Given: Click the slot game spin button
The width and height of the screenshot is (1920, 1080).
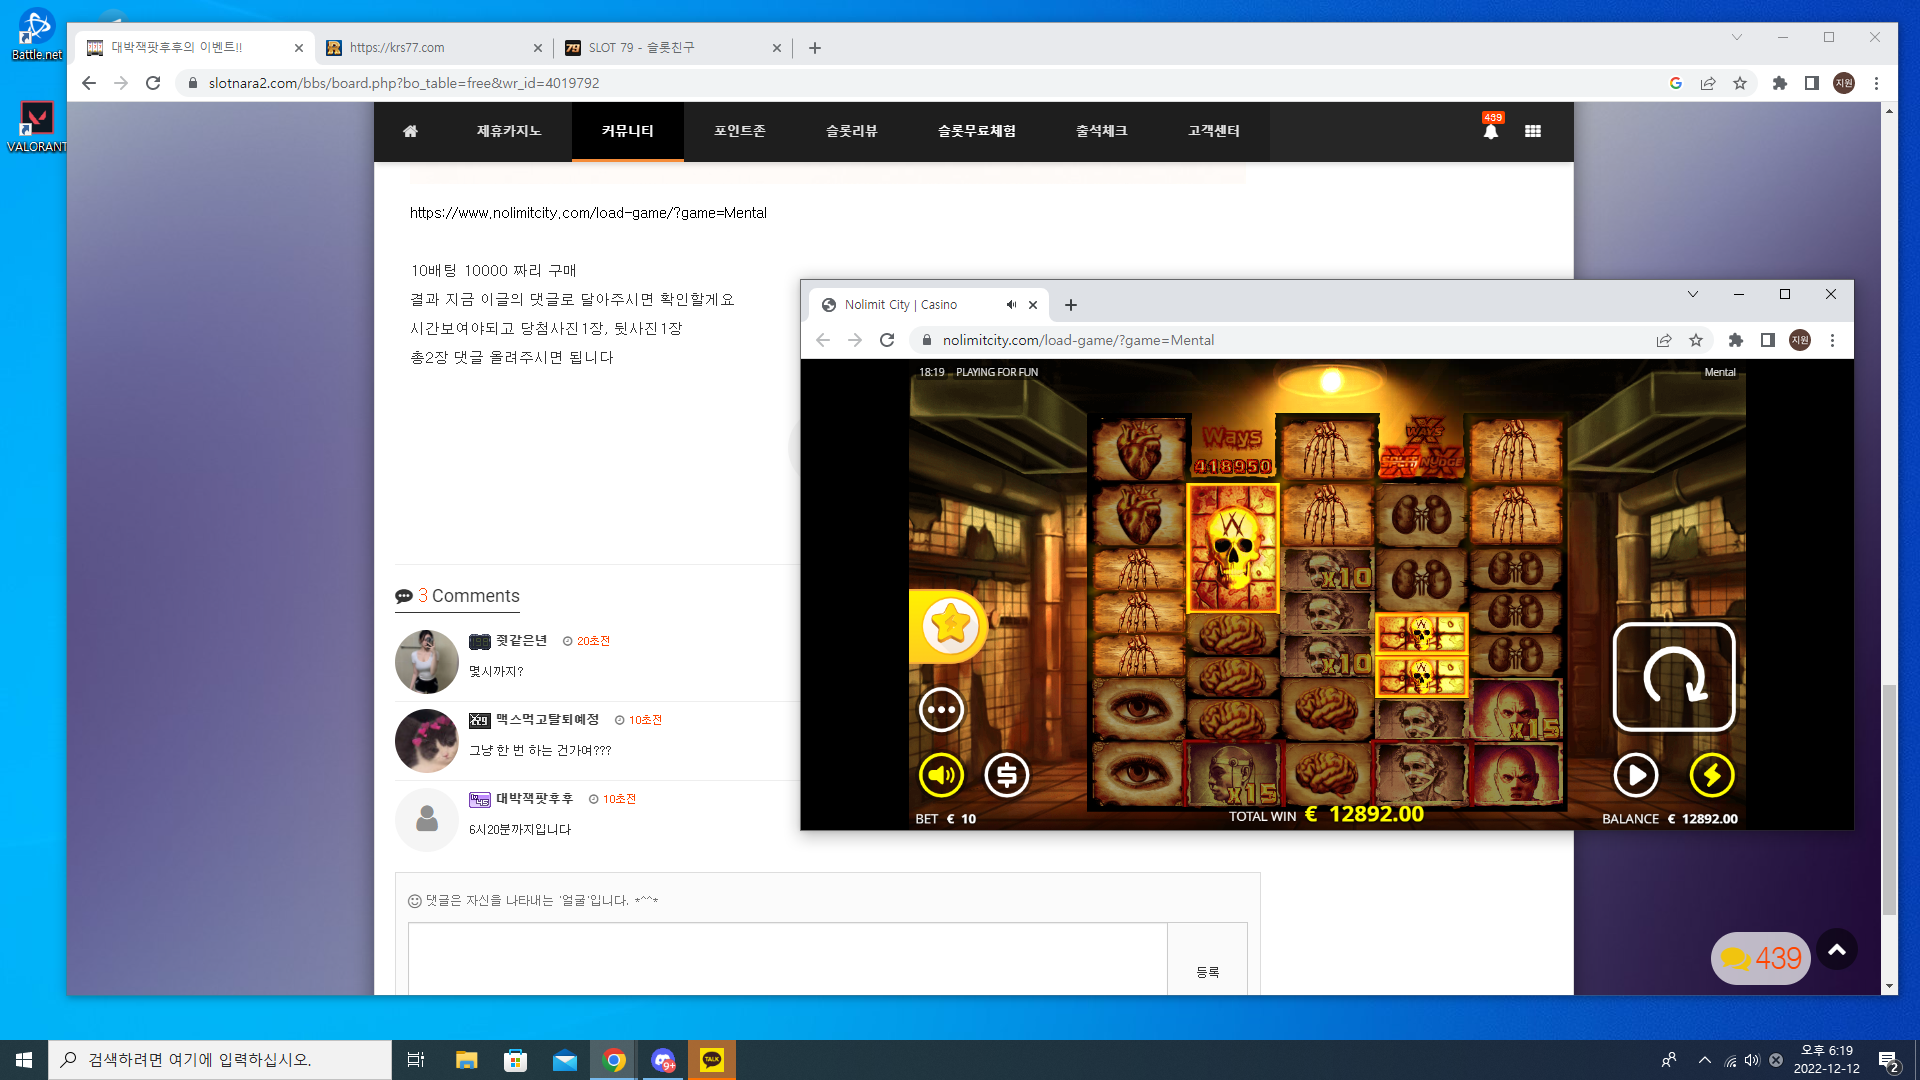Looking at the screenshot, I should coord(1674,677).
